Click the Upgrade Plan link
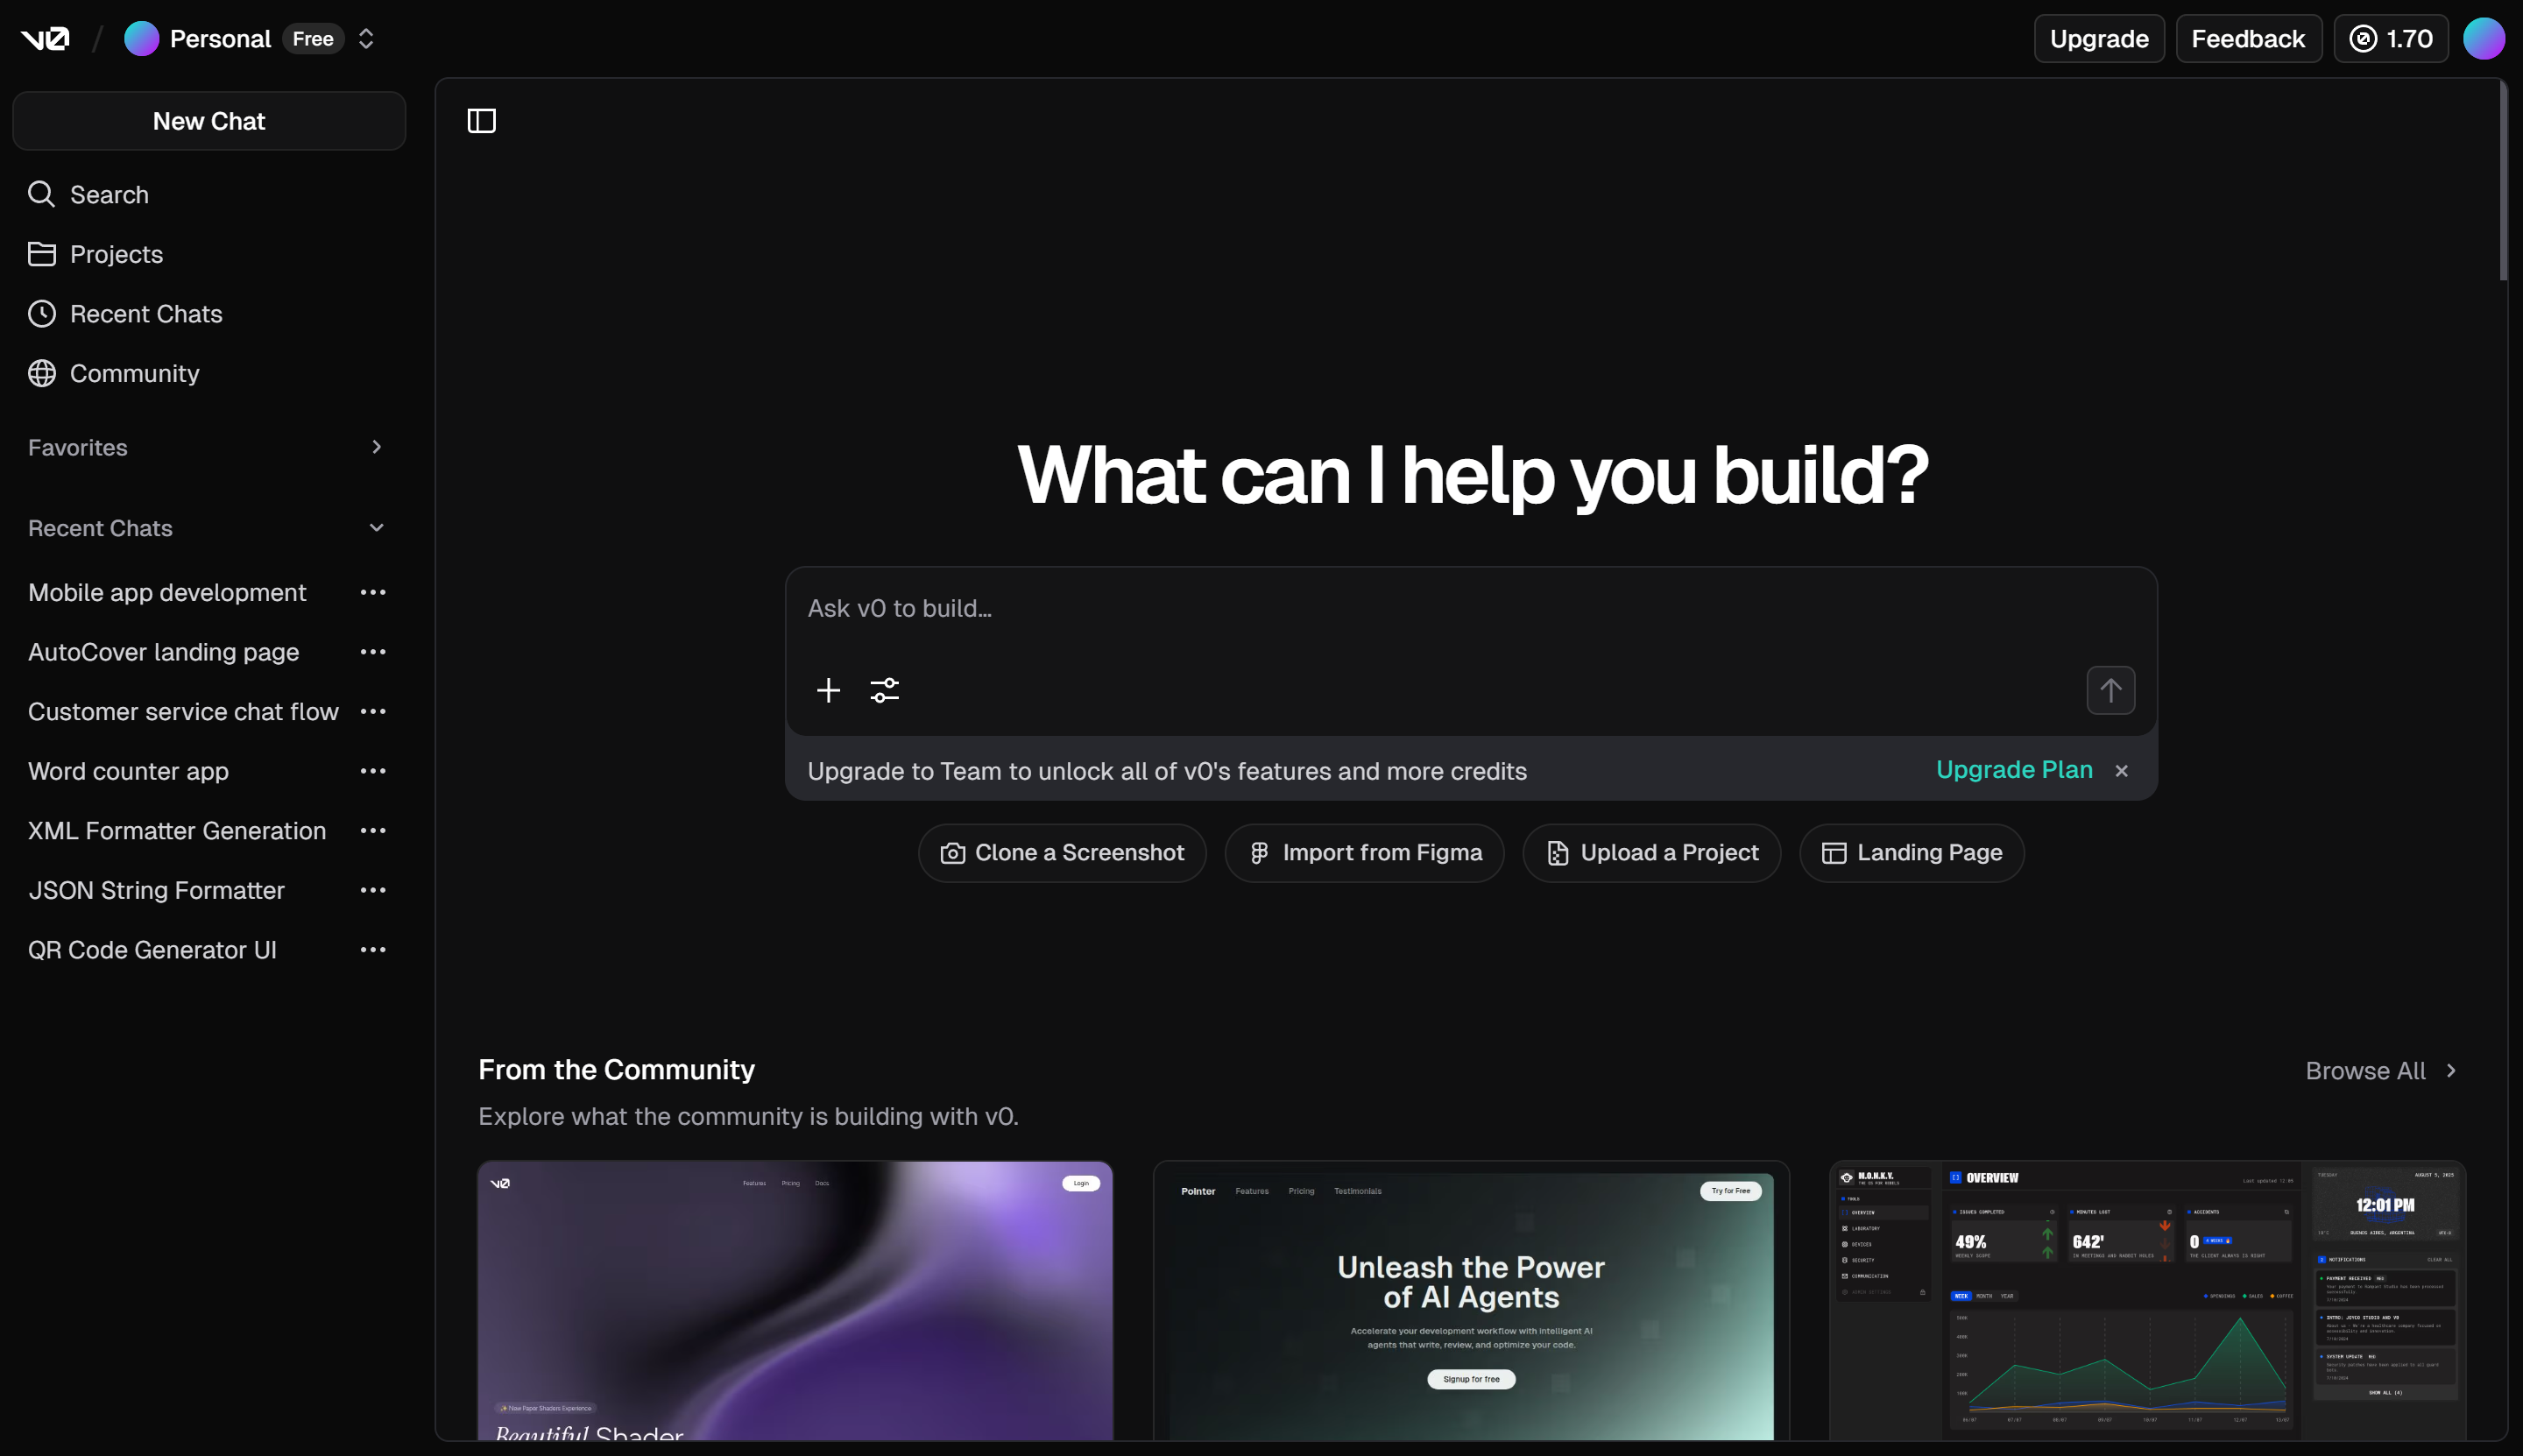 (x=2013, y=769)
